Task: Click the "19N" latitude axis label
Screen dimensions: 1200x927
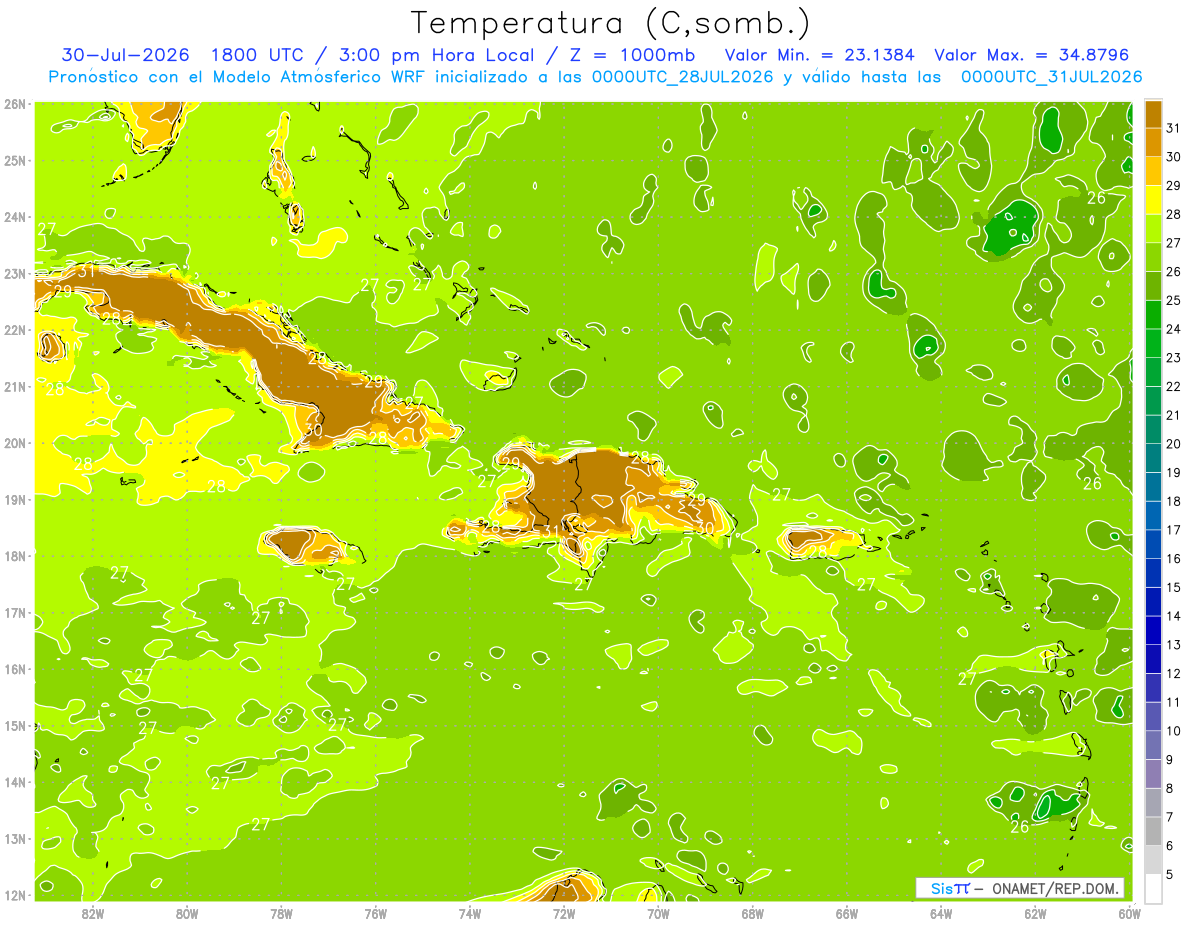Action: coord(14,499)
